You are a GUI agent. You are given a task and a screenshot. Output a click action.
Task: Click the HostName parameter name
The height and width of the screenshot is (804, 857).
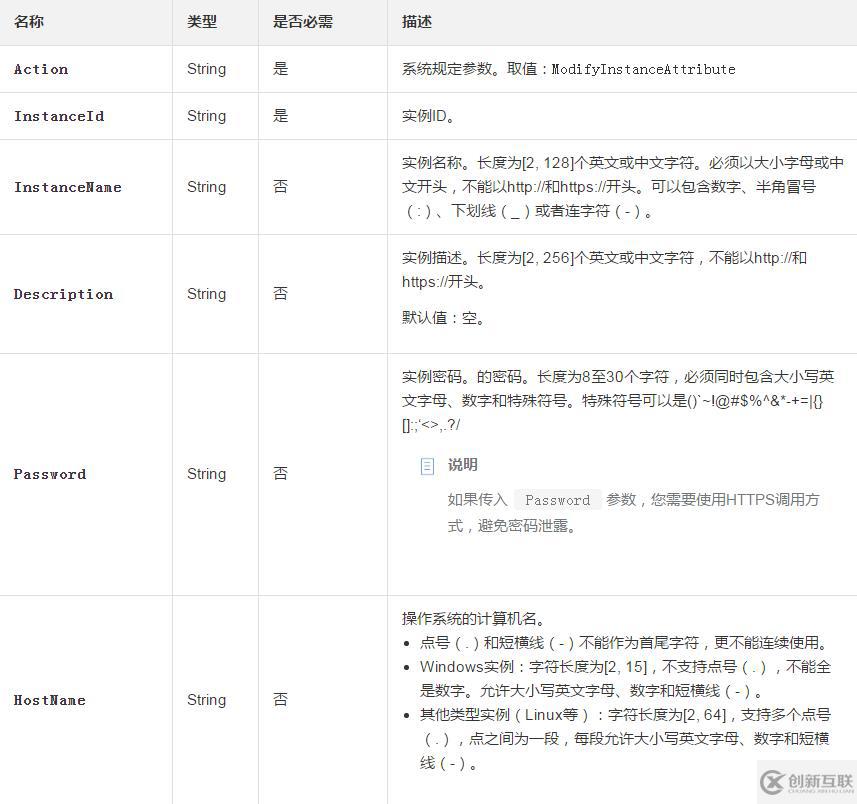(x=50, y=700)
